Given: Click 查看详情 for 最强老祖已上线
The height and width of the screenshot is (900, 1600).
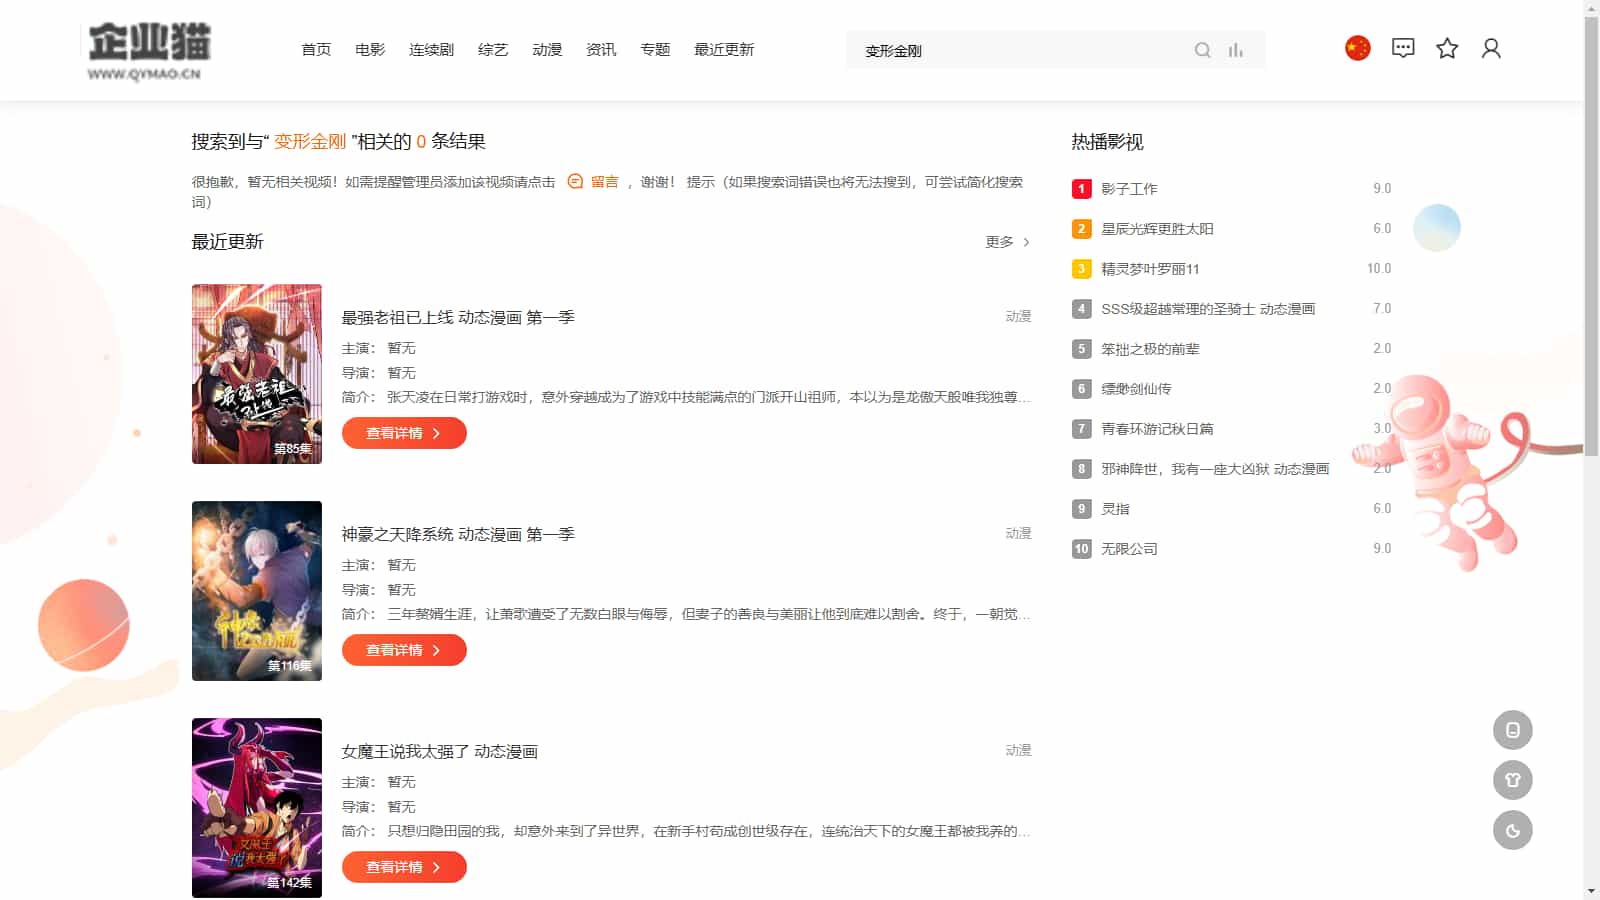Looking at the screenshot, I should tap(404, 433).
